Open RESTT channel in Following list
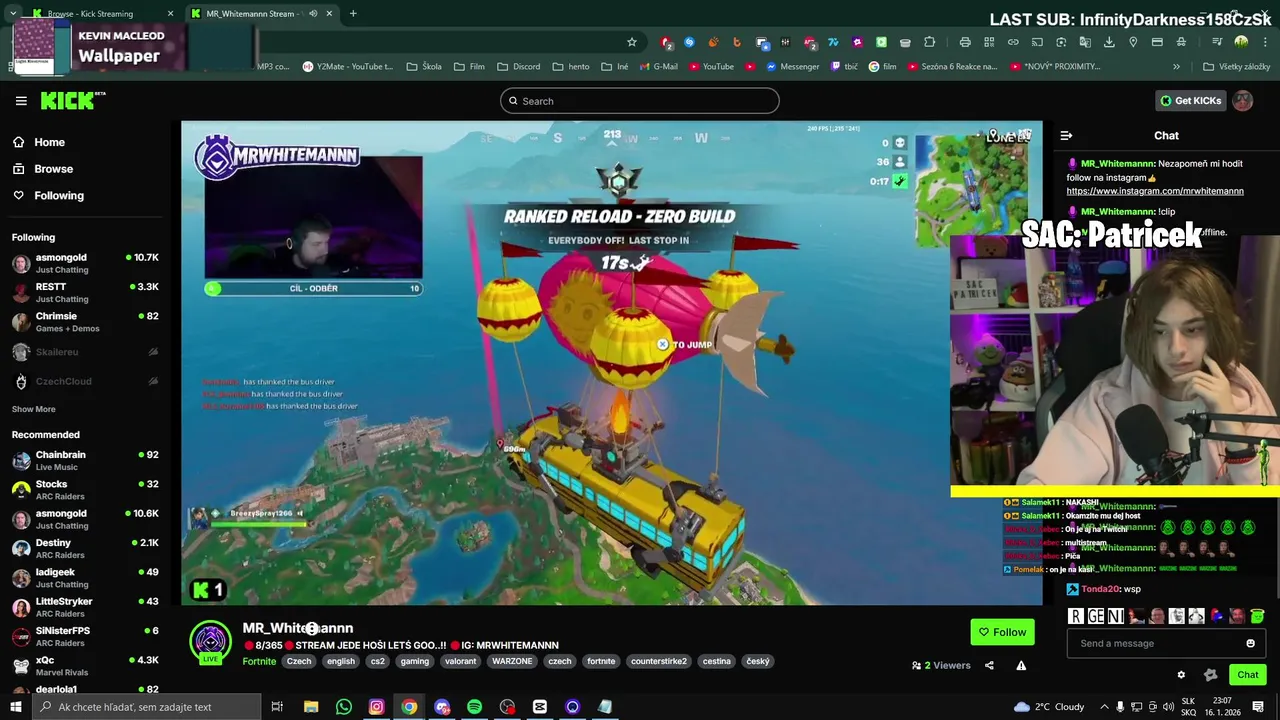 (85, 293)
